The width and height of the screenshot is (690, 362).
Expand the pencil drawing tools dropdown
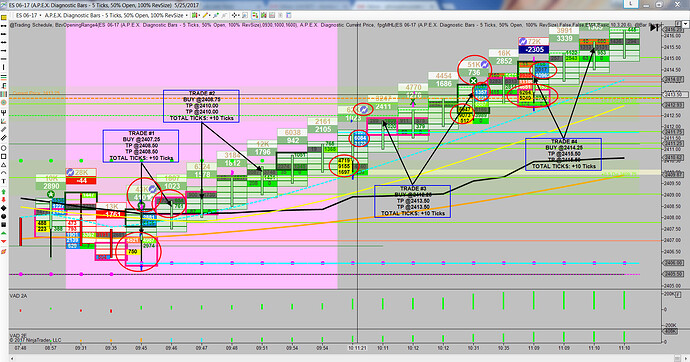click(210, 15)
